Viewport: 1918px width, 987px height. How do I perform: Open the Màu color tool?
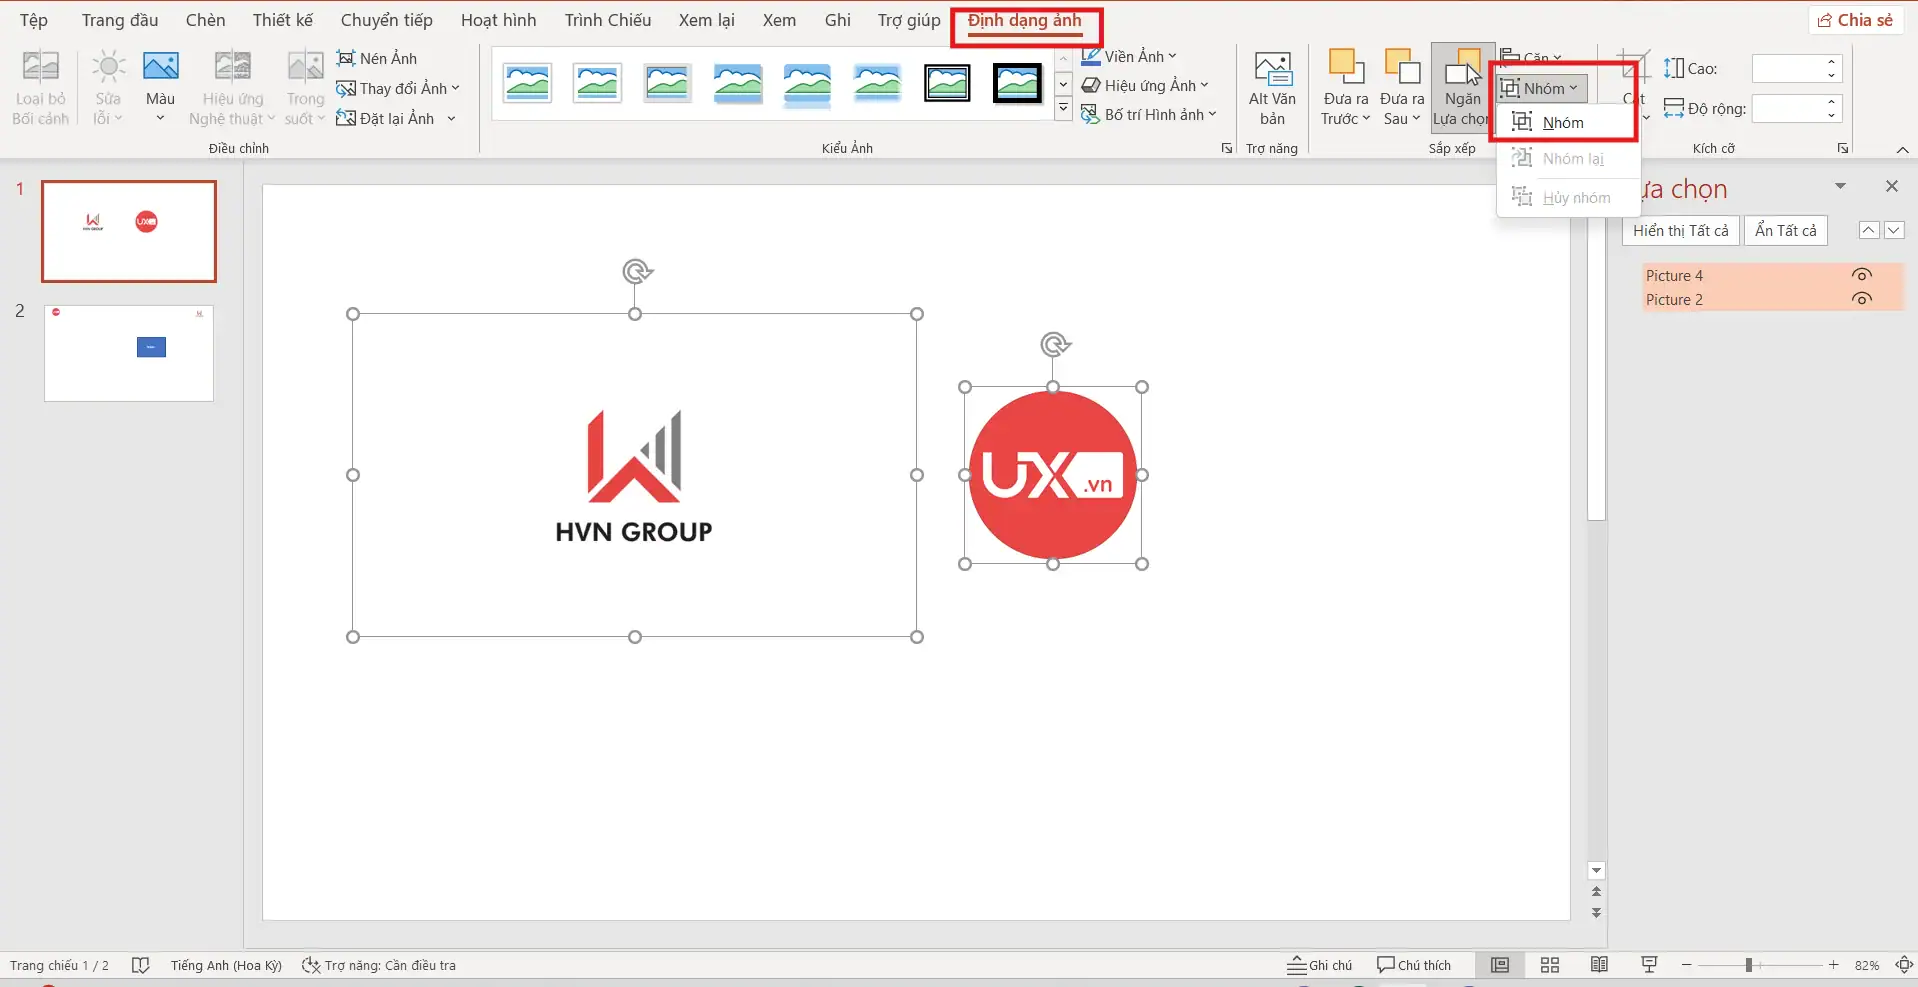160,68
